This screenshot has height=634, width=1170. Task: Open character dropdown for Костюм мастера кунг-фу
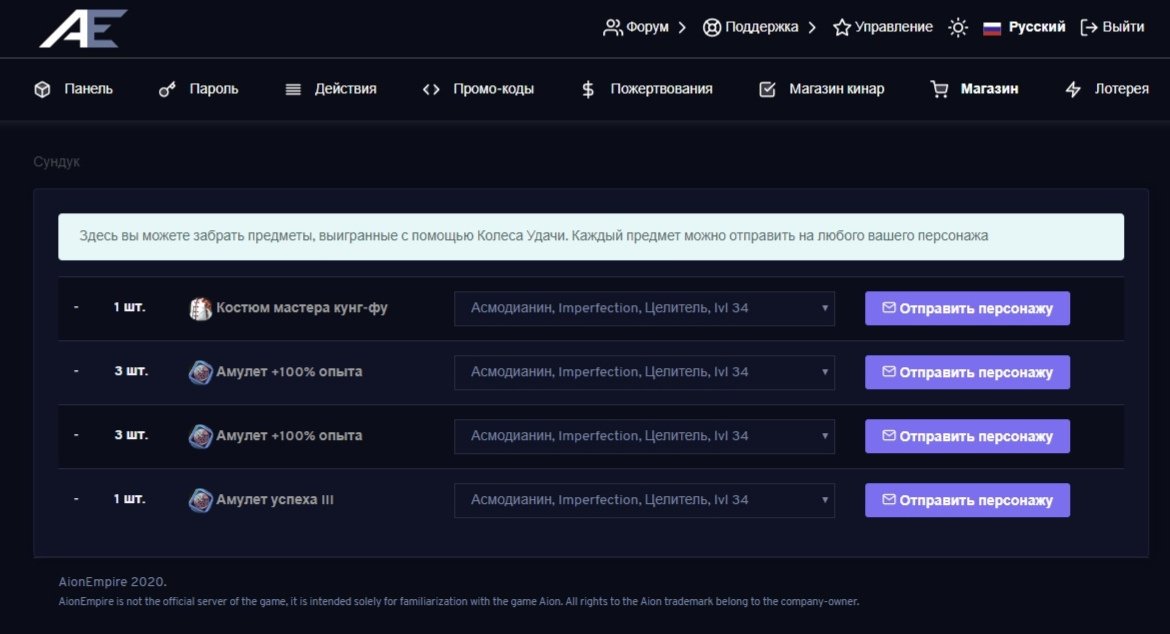pos(644,308)
